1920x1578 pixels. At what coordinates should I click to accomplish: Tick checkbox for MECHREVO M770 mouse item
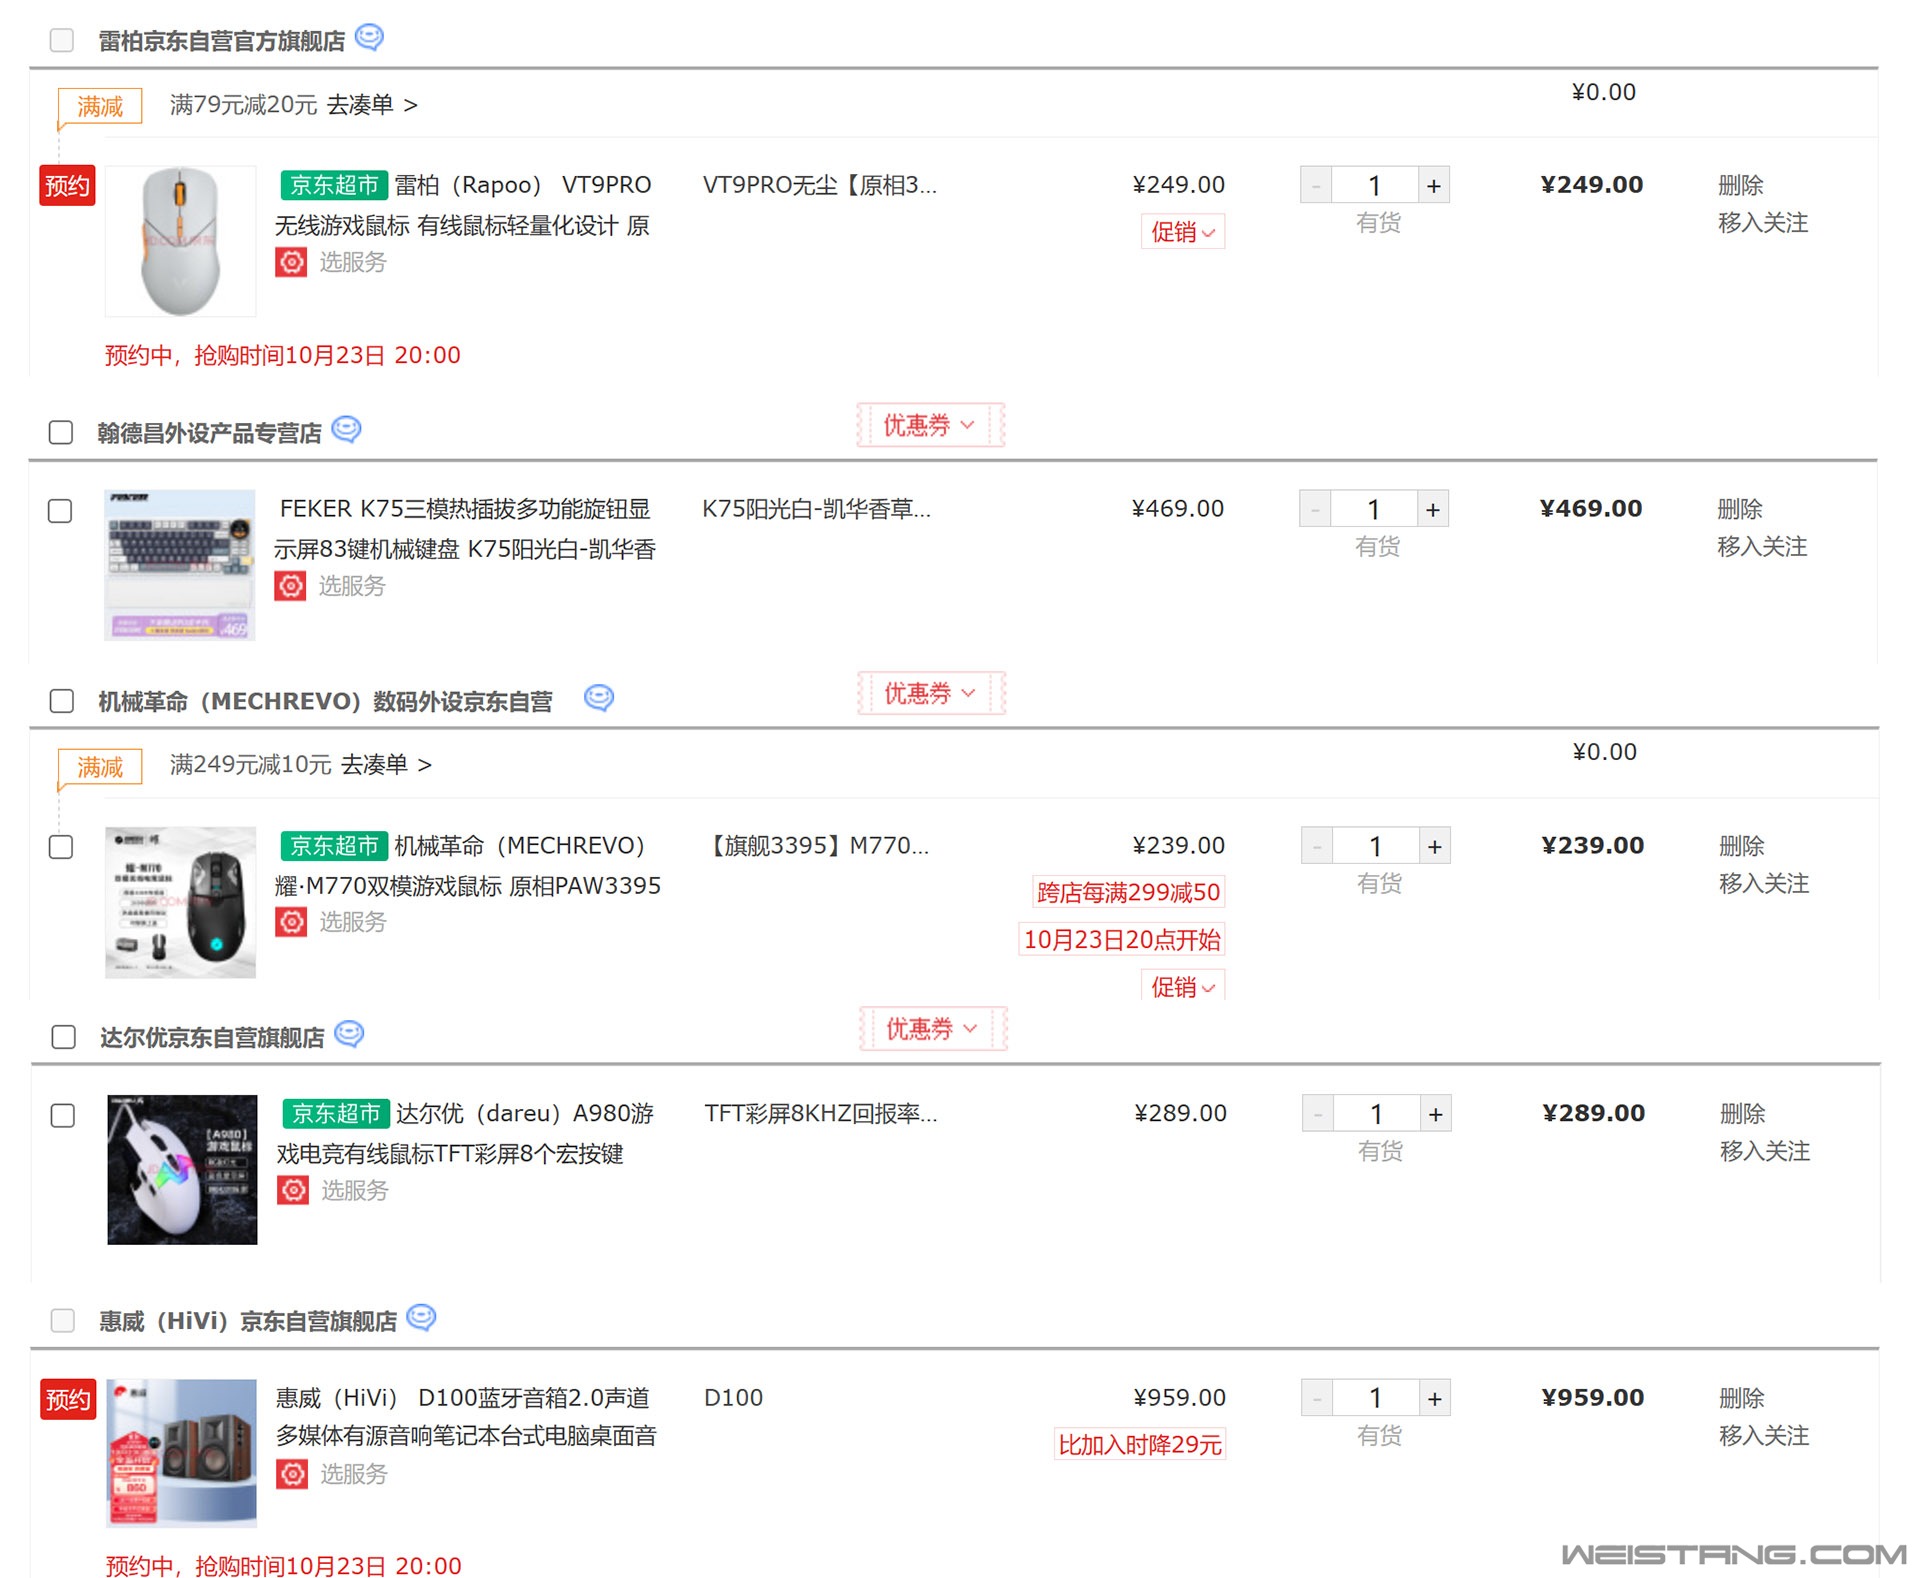(x=61, y=847)
